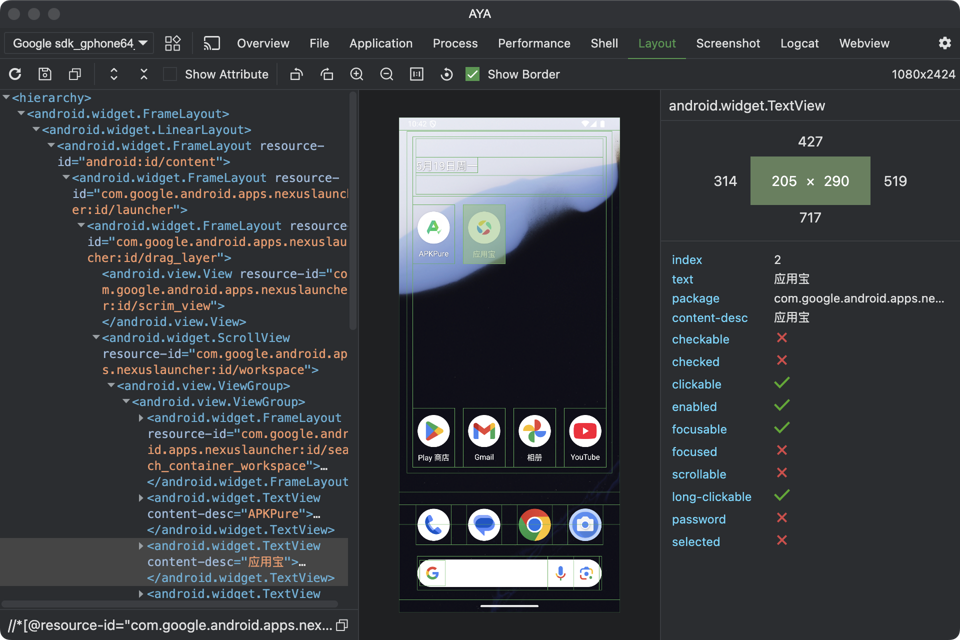The height and width of the screenshot is (640, 960).
Task: Select the Chrome icon in preview
Action: [534, 525]
